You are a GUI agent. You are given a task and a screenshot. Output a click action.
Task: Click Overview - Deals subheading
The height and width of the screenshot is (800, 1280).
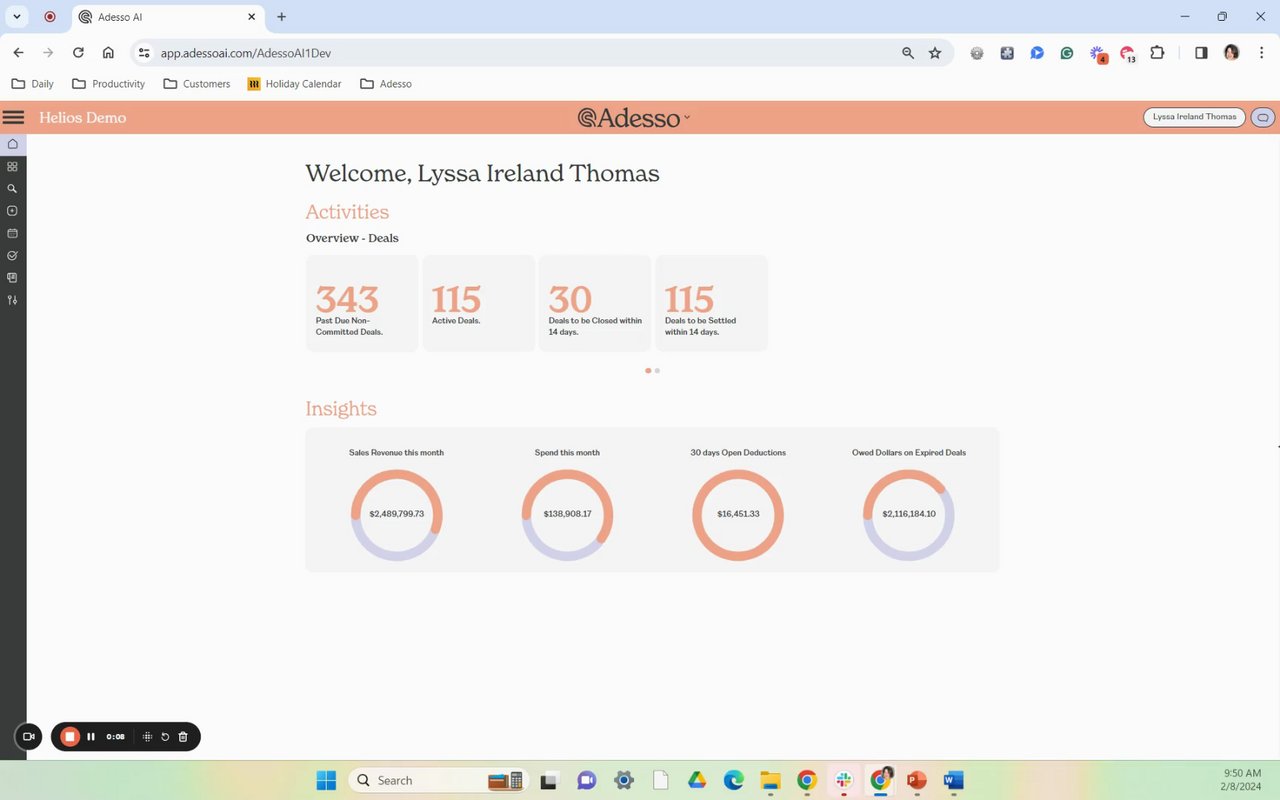tap(352, 238)
